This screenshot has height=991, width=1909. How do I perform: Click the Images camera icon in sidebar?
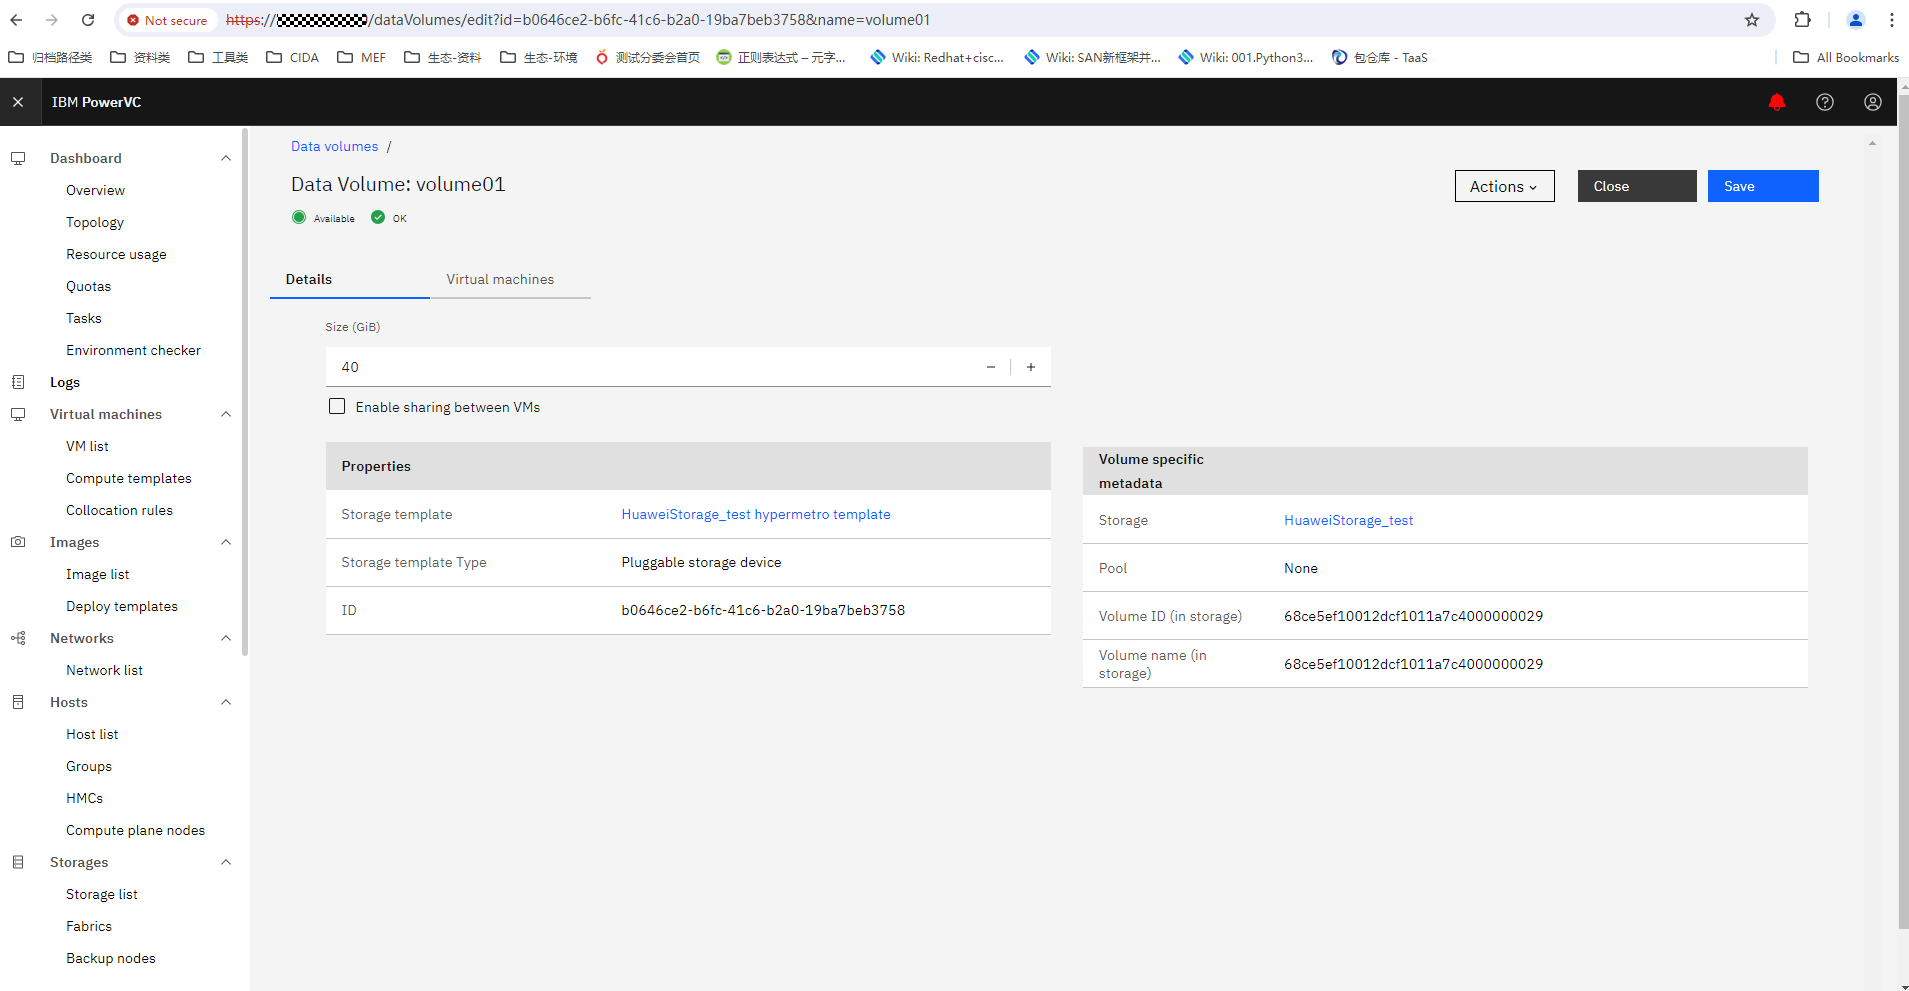[18, 542]
